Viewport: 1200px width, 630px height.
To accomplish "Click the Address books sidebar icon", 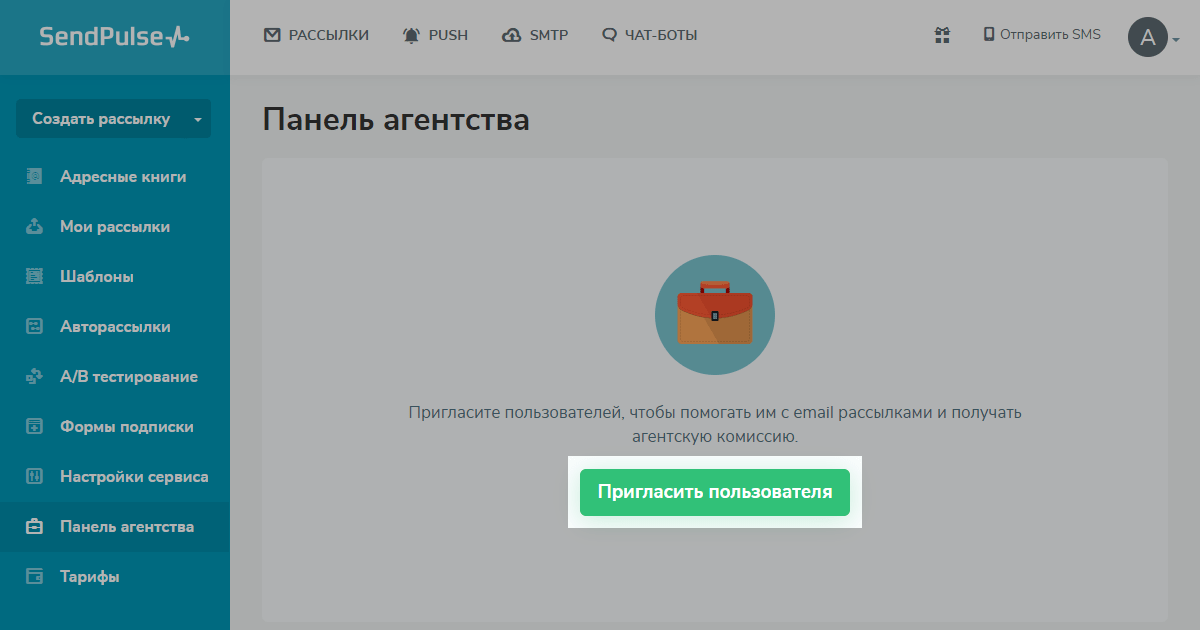I will (35, 177).
